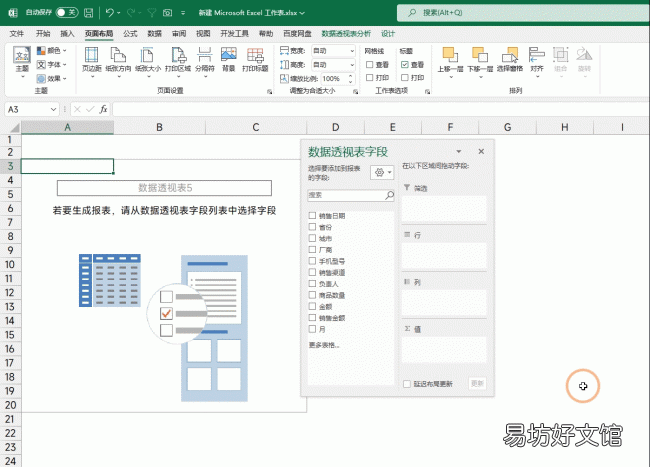Viewport: 650px width, 467px height.
Task: Customize the quick access toolbar dropdown
Action: tap(183, 13)
